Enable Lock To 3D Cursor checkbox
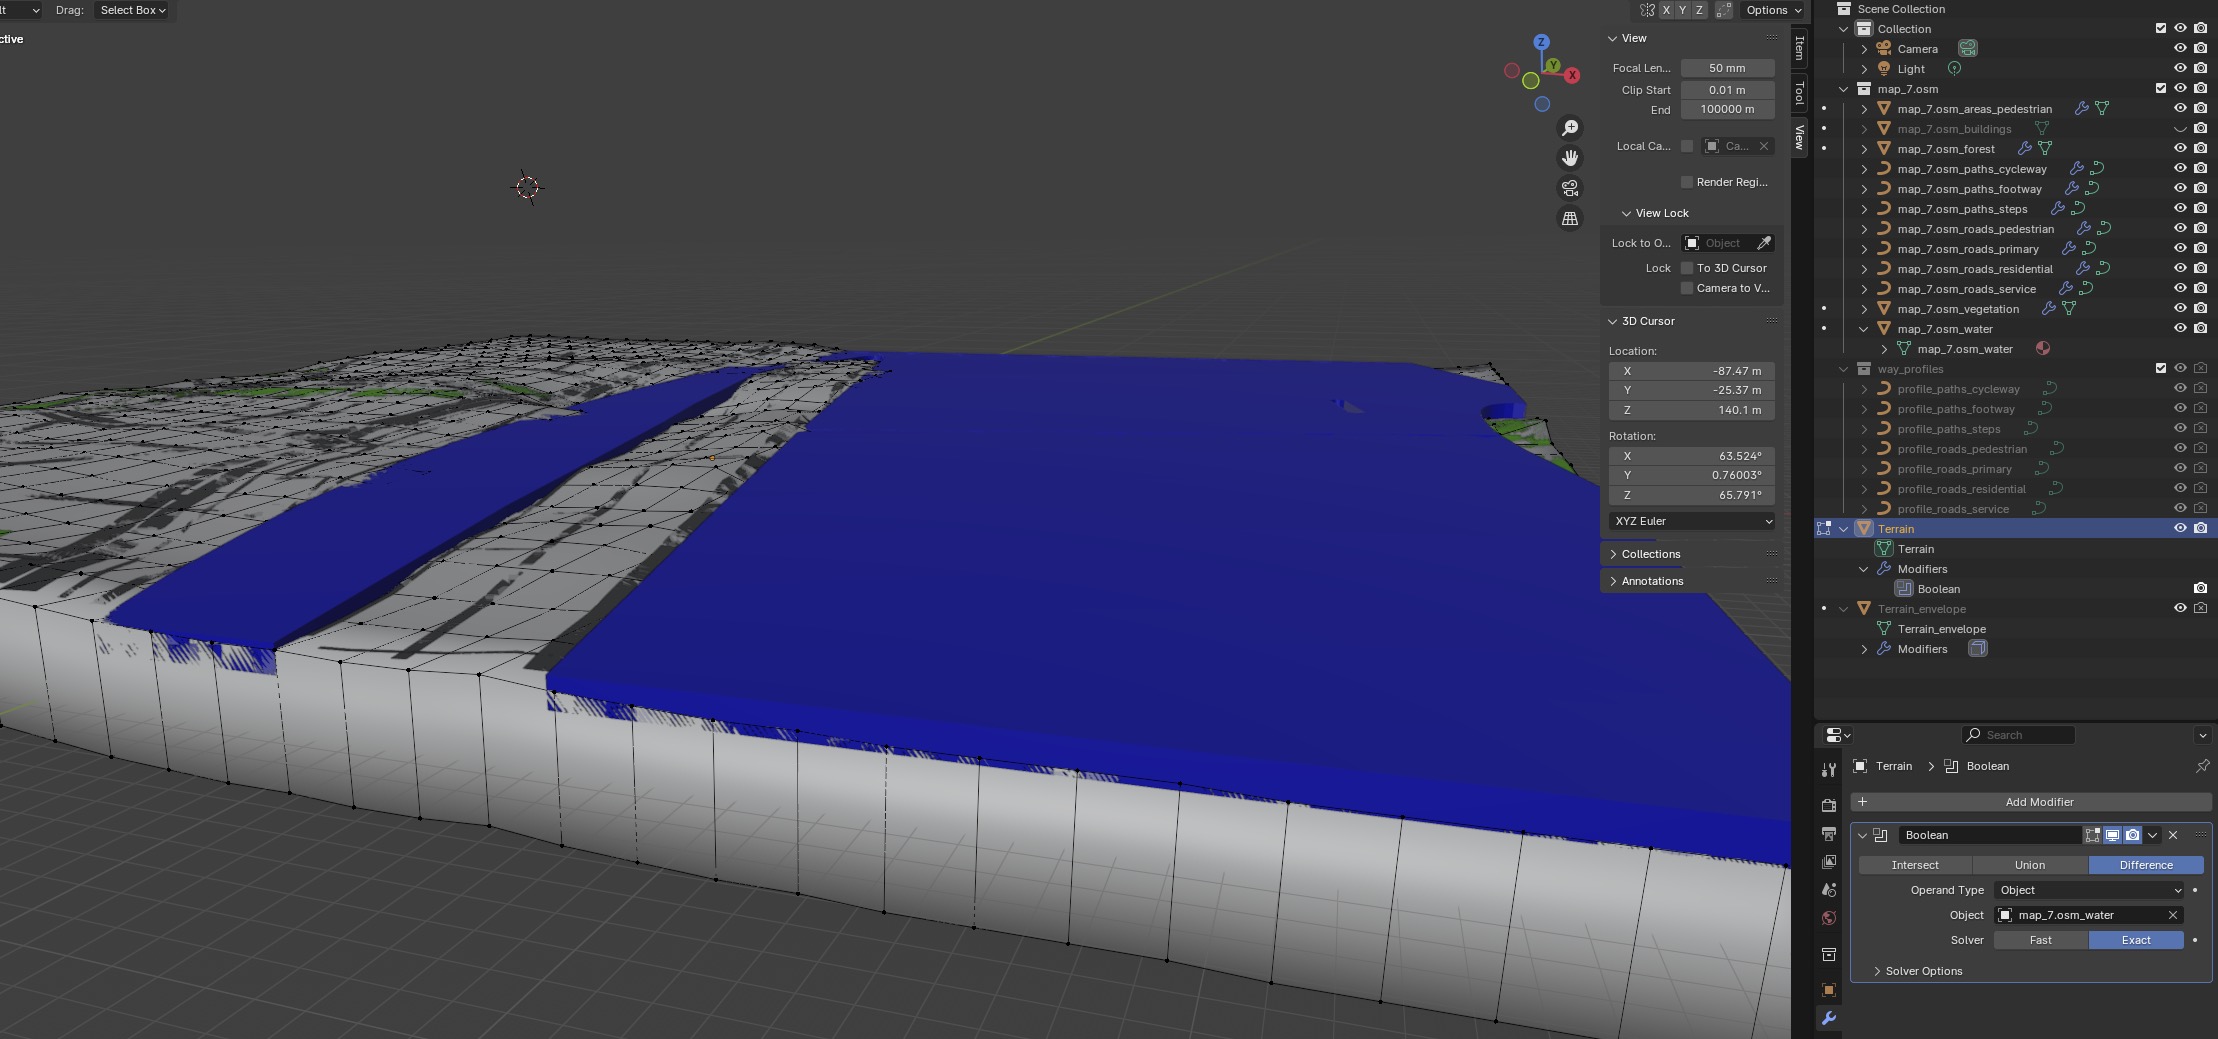 click(1687, 268)
